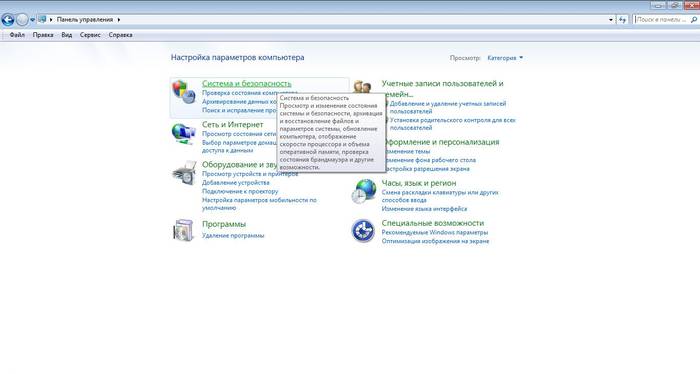This screenshot has width=700, height=374.
Task: Click Выбор параметров домашней группы link
Action: [x=240, y=146]
